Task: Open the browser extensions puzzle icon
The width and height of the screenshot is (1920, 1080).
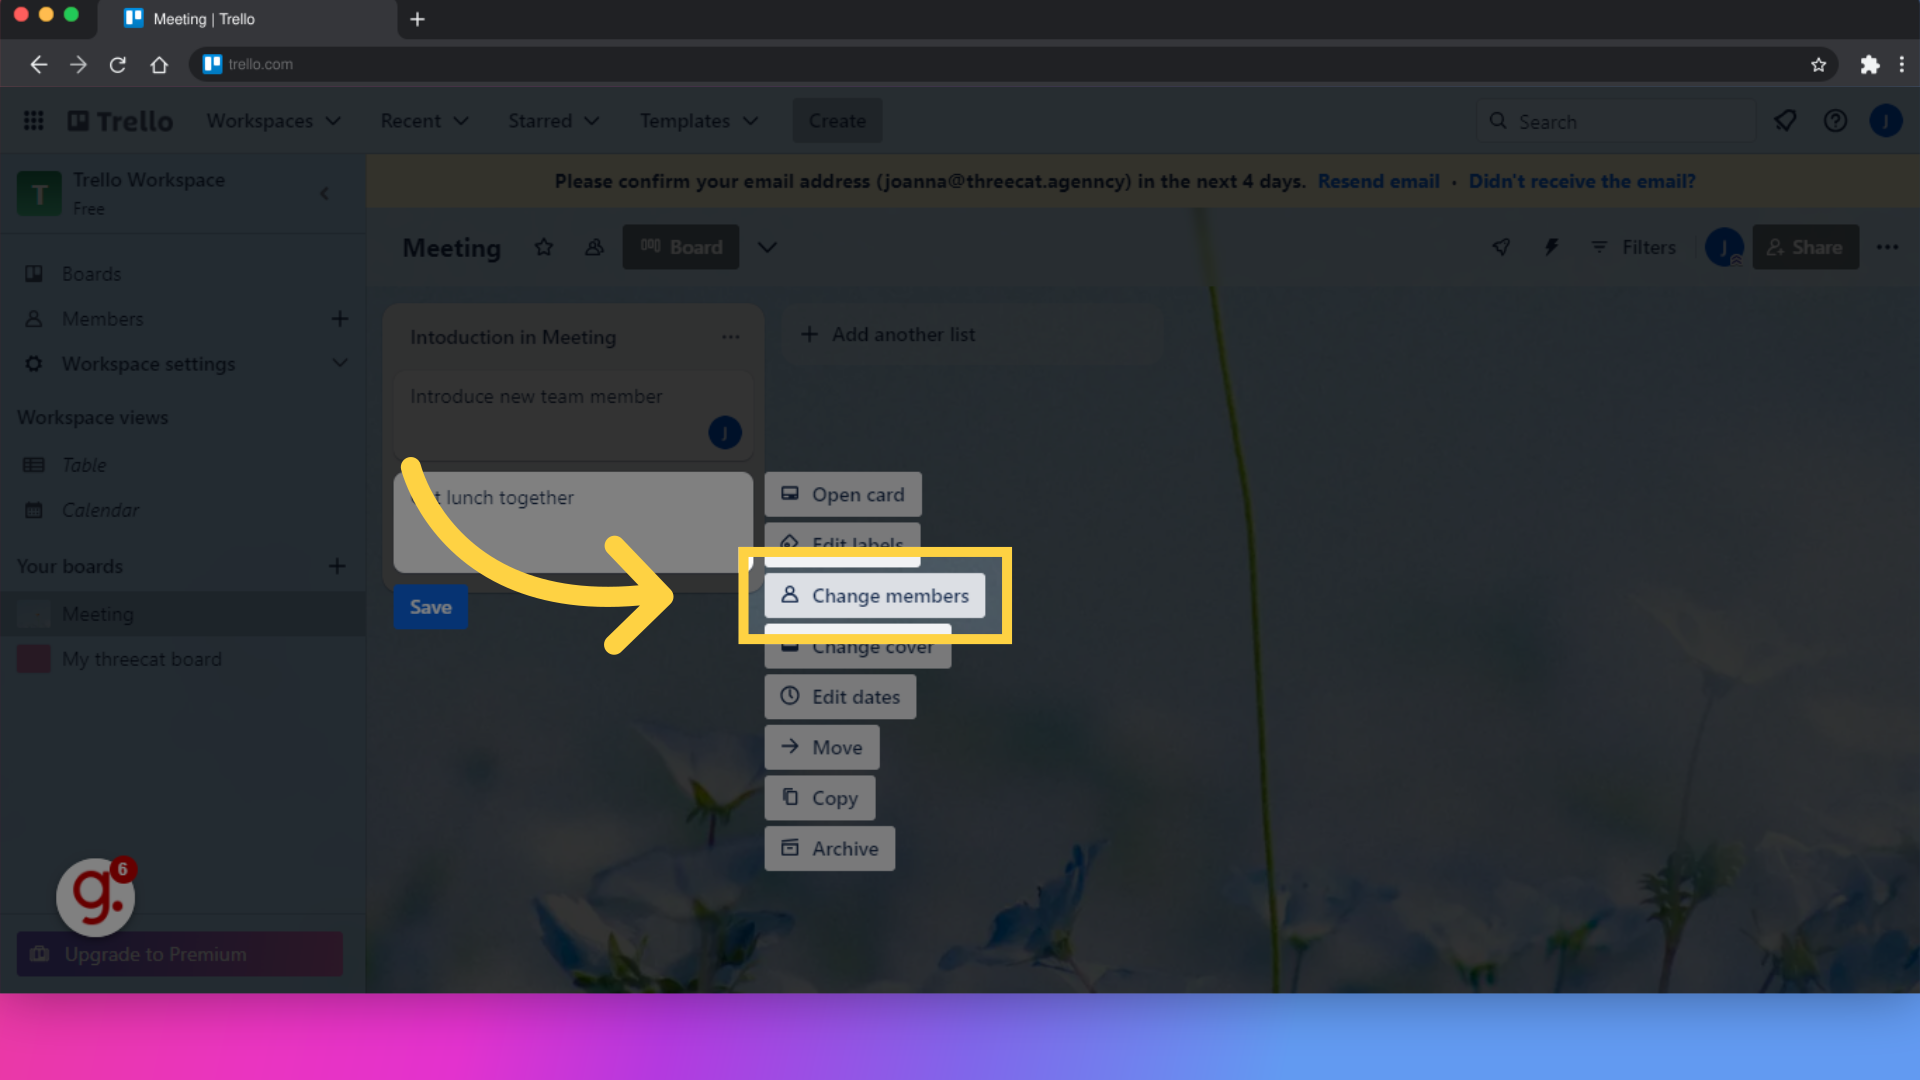Action: pyautogui.click(x=1869, y=65)
